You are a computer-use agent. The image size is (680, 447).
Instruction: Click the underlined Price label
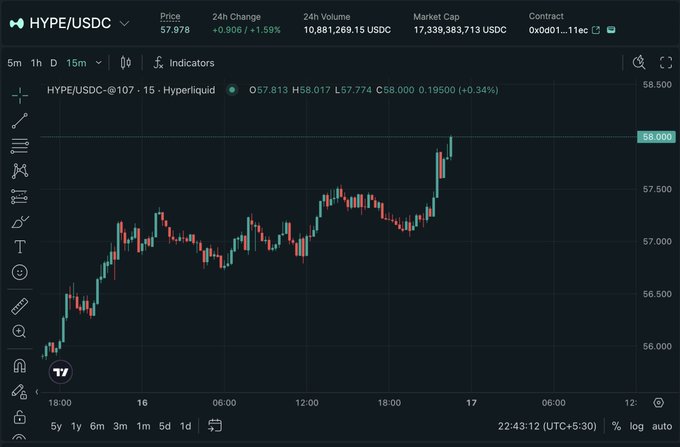tap(170, 16)
